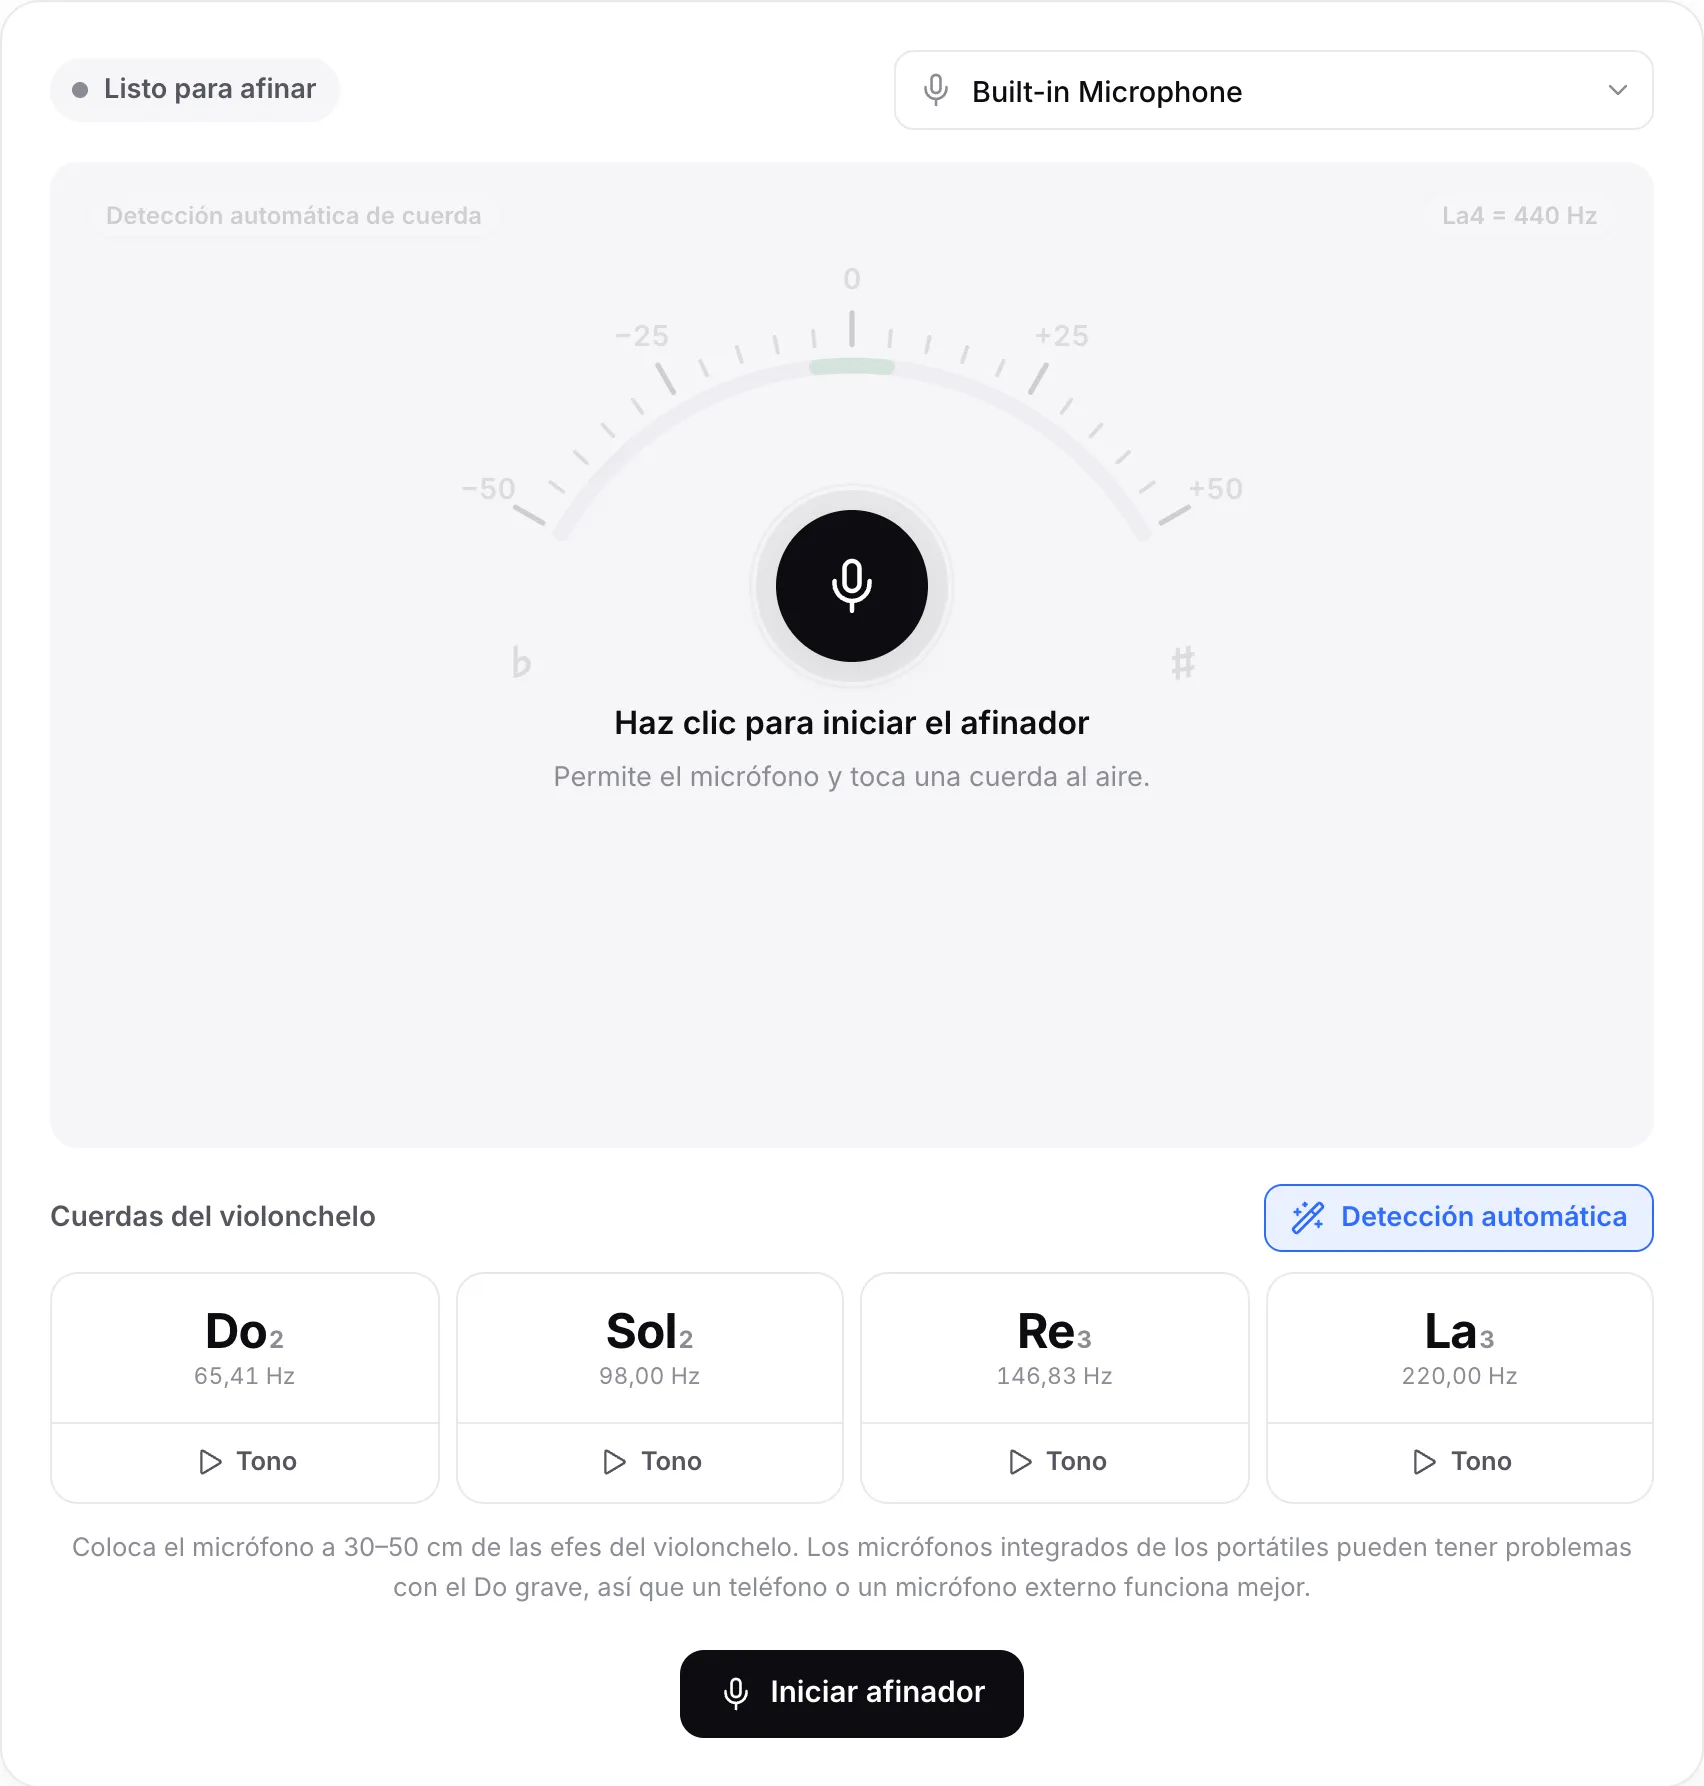Click the sharp symbol beside the gauge

(1183, 663)
